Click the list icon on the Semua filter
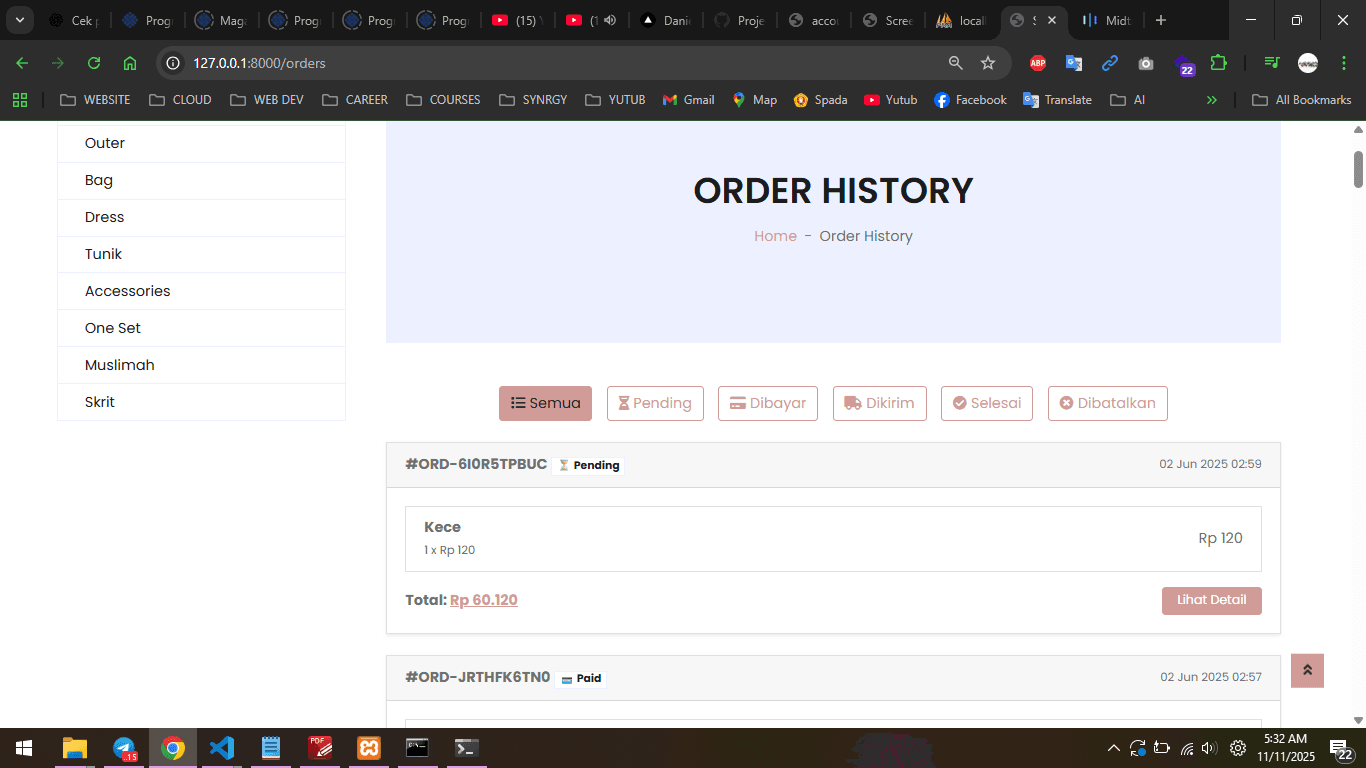Image resolution: width=1366 pixels, height=768 pixels. click(x=517, y=403)
